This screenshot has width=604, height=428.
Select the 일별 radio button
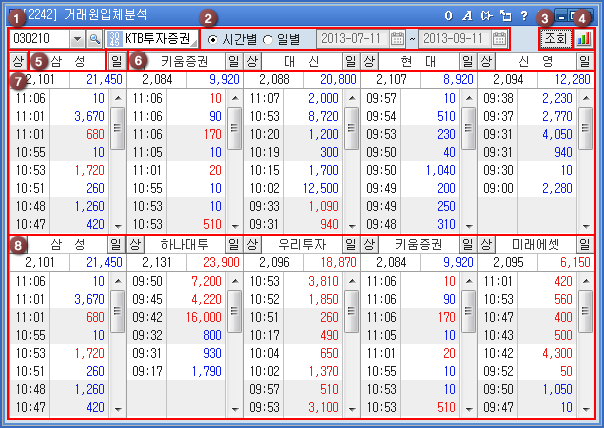(x=267, y=39)
